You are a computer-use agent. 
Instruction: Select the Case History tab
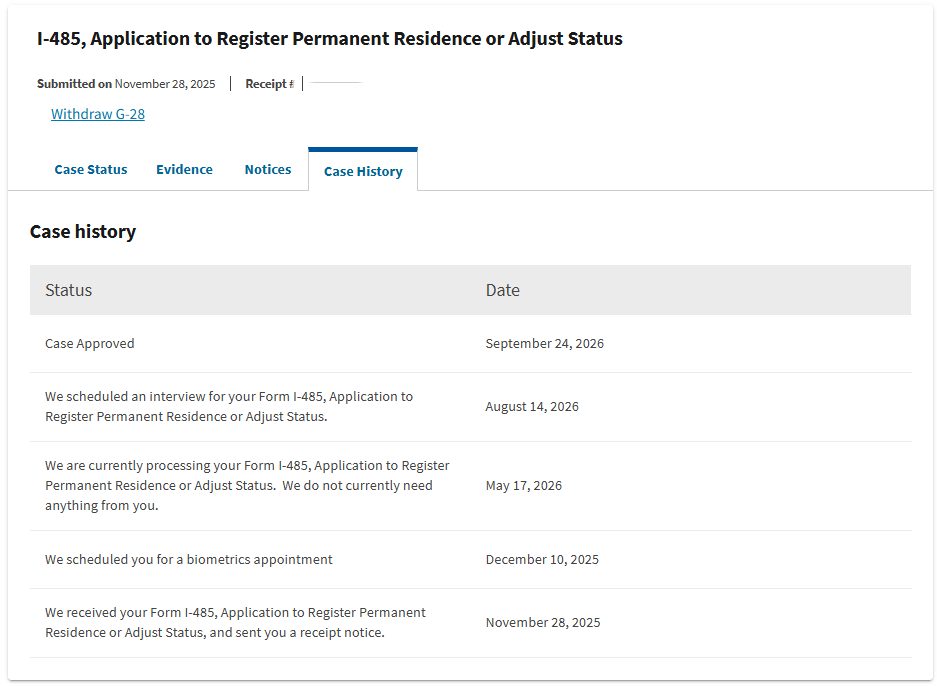click(363, 172)
